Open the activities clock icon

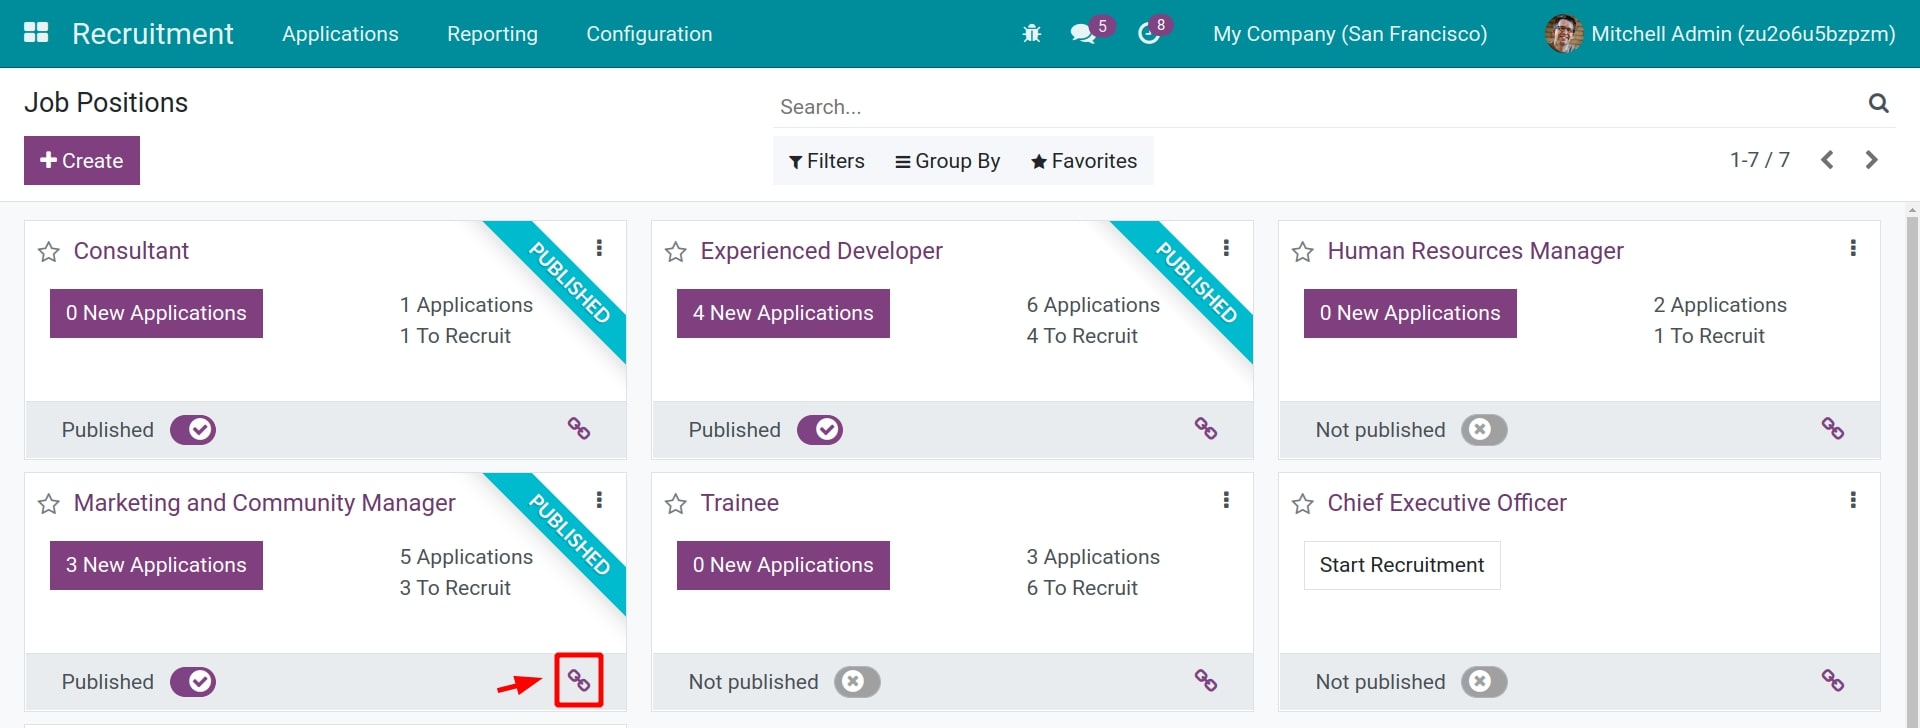1148,34
